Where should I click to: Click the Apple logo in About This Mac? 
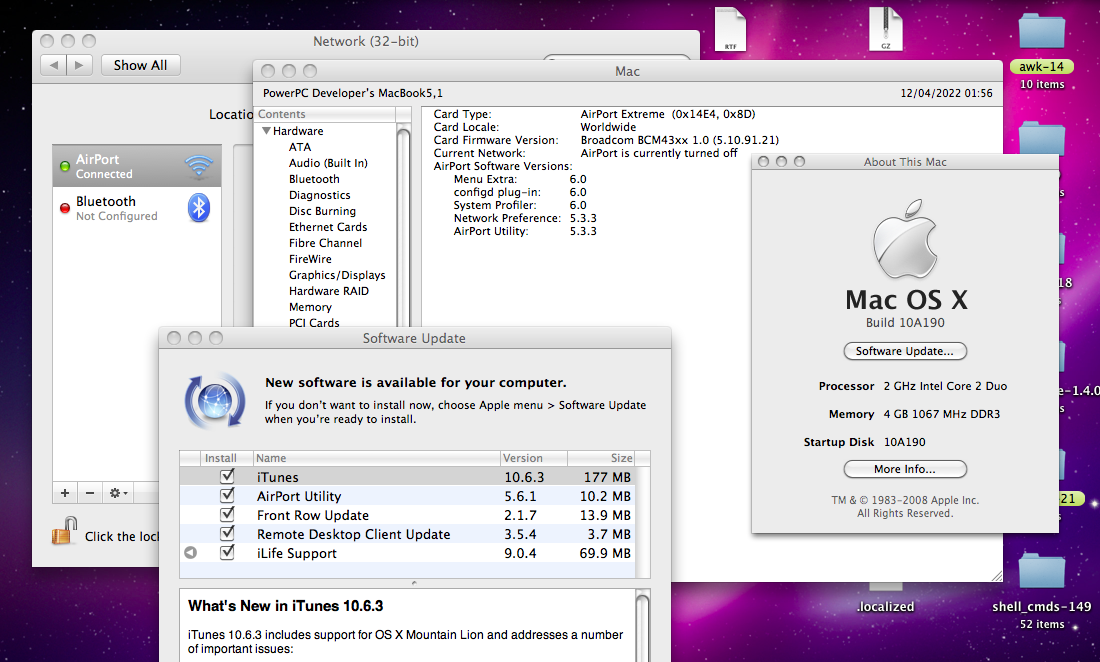[x=905, y=238]
